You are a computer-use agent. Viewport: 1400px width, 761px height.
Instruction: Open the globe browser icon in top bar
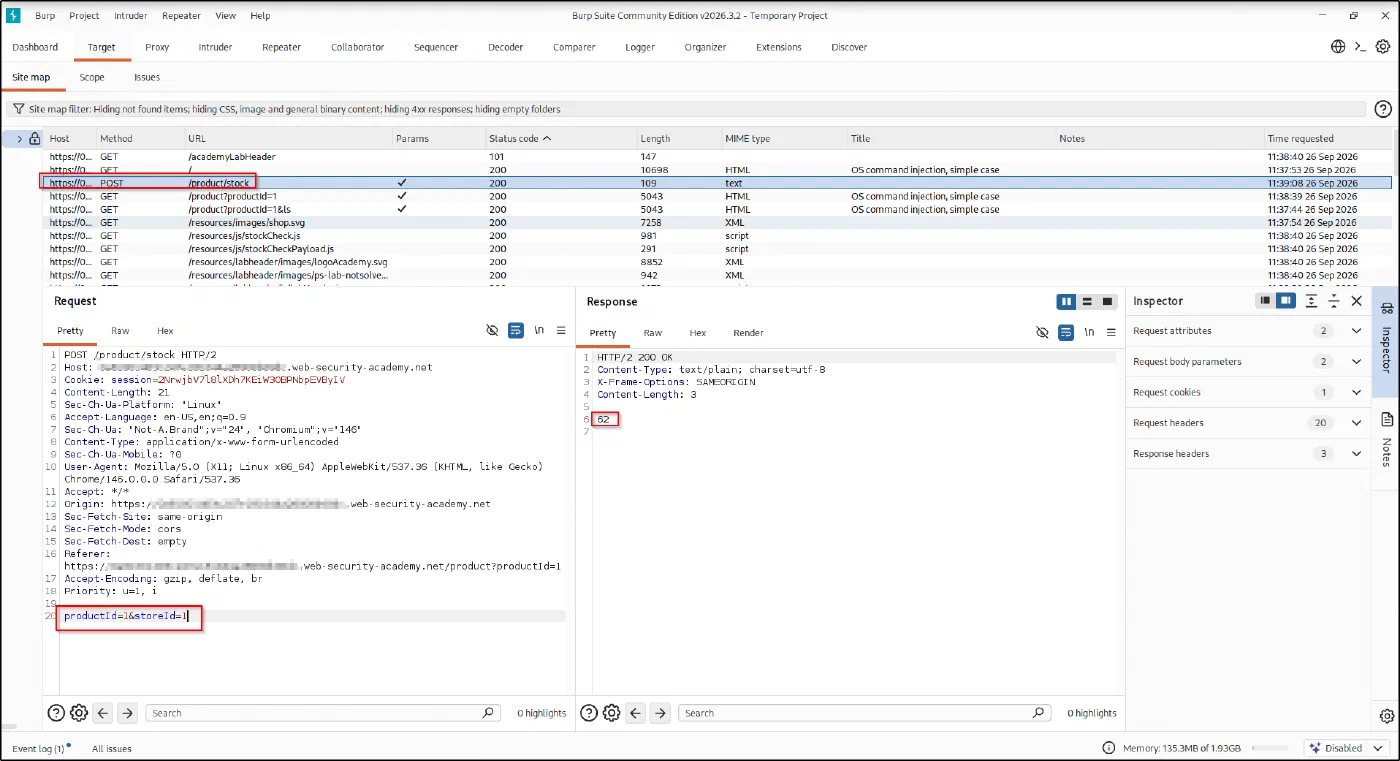click(x=1338, y=47)
